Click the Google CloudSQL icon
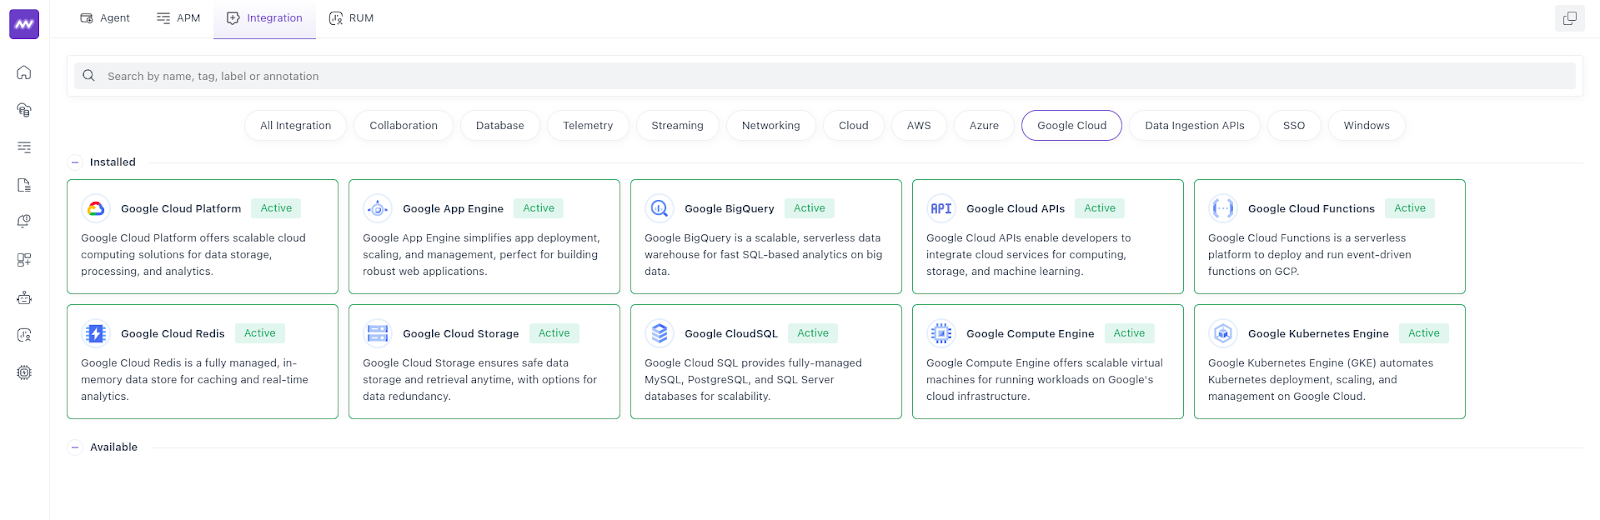Viewport: 1600px width, 520px height. 660,333
